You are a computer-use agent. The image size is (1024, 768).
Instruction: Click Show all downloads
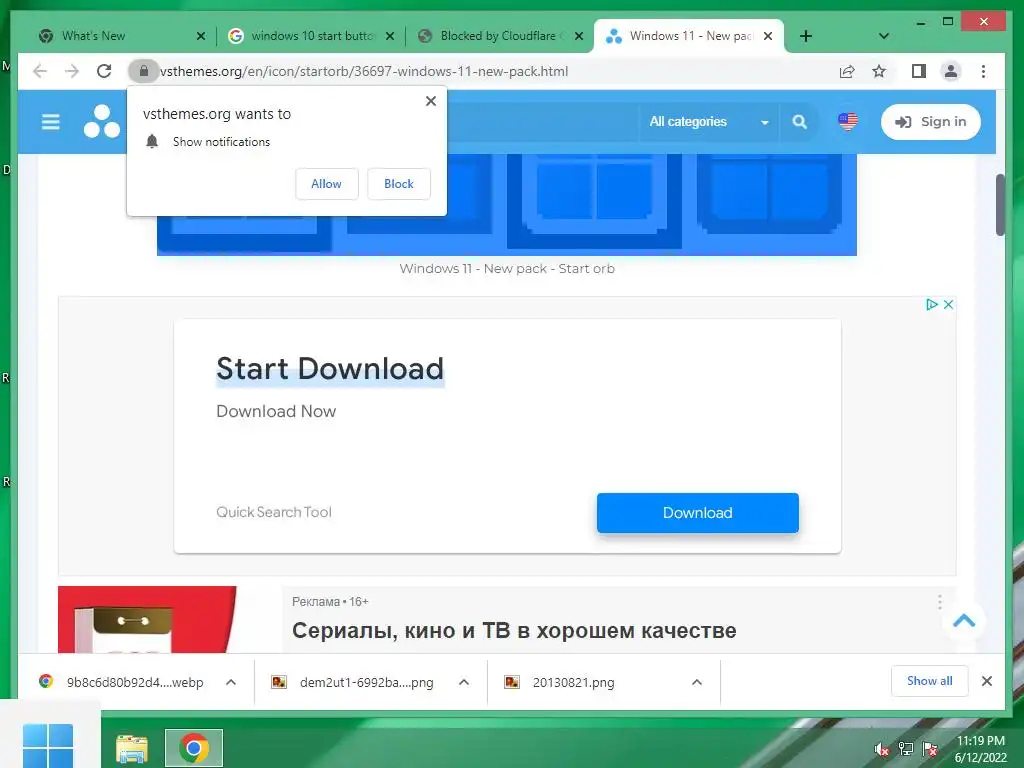[929, 681]
